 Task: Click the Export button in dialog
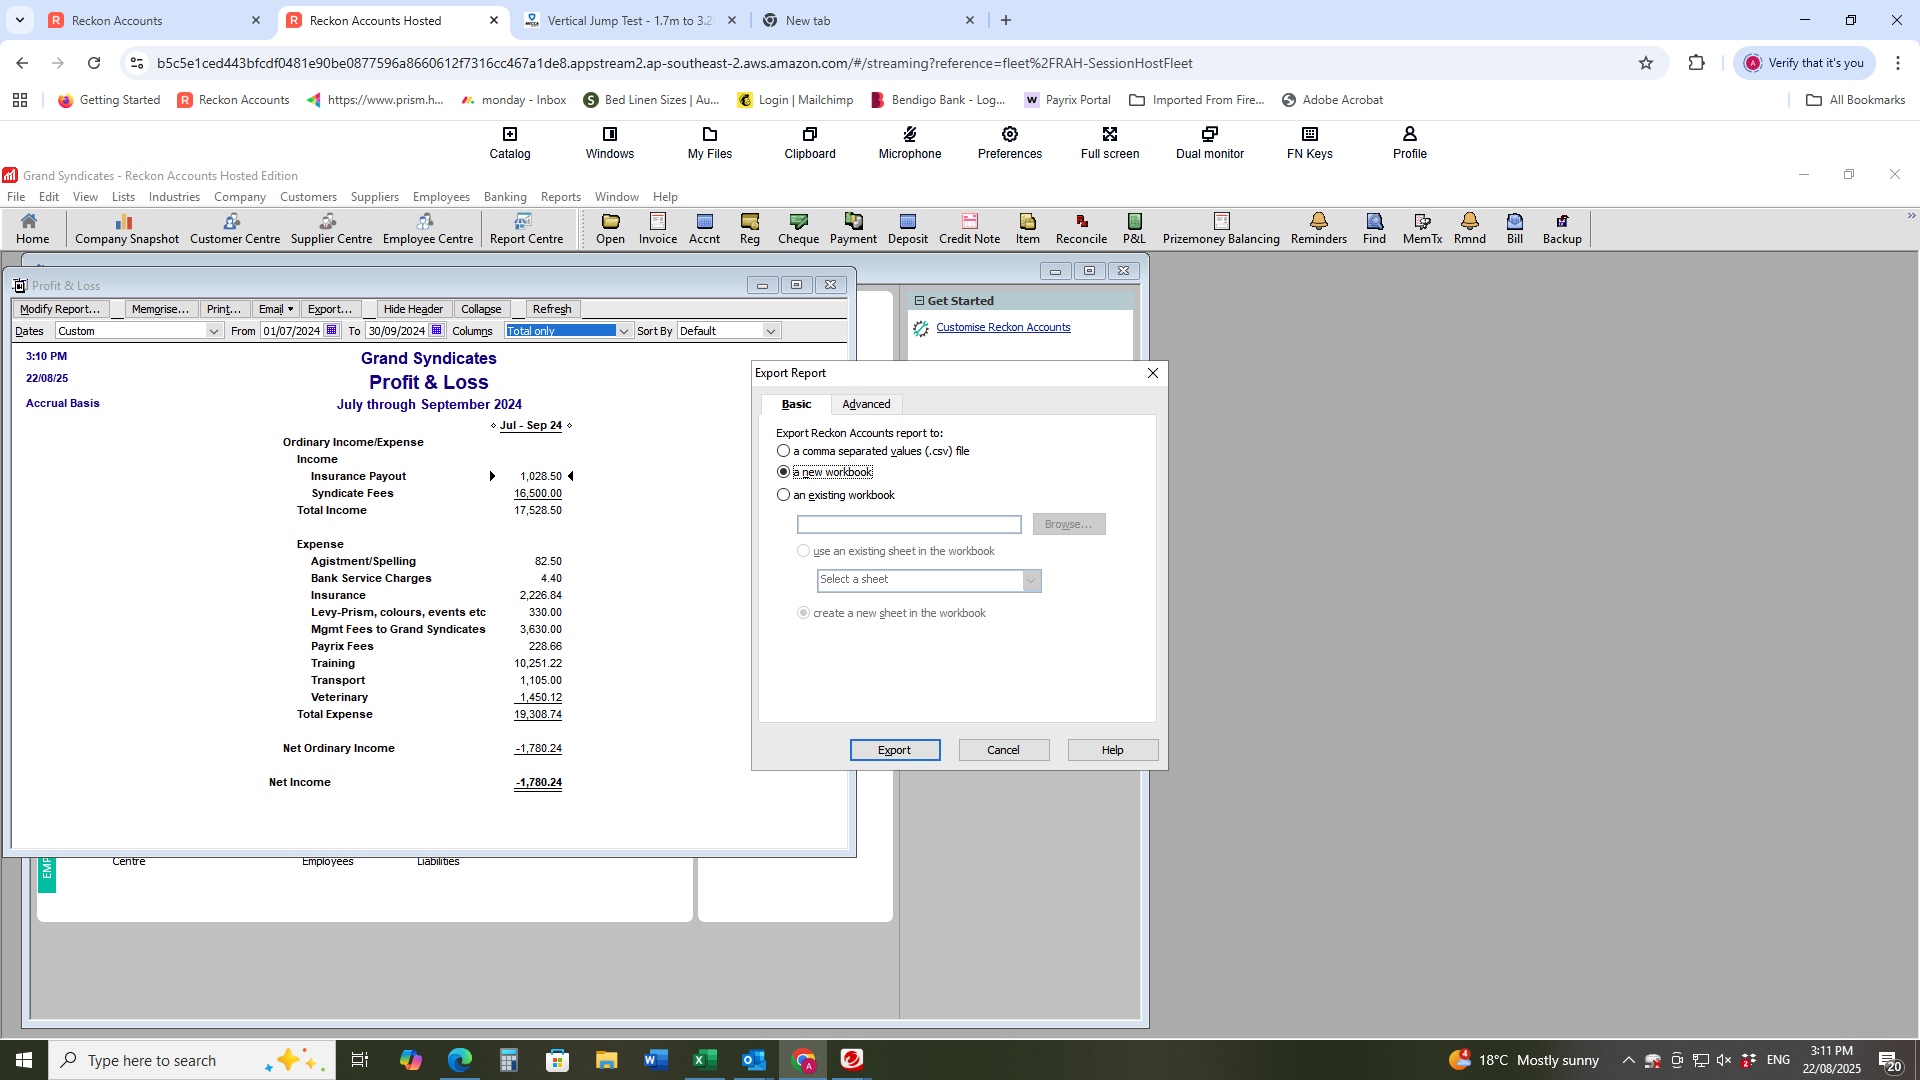(894, 750)
